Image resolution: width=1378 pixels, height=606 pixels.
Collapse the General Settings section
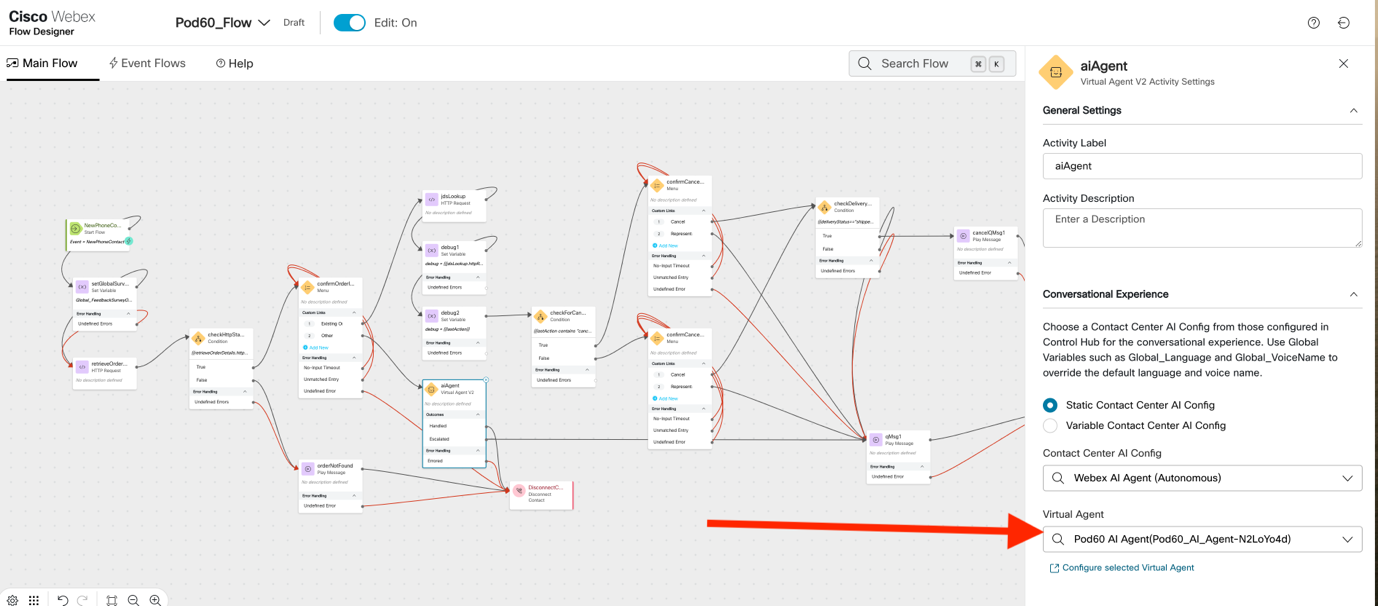[x=1353, y=111]
